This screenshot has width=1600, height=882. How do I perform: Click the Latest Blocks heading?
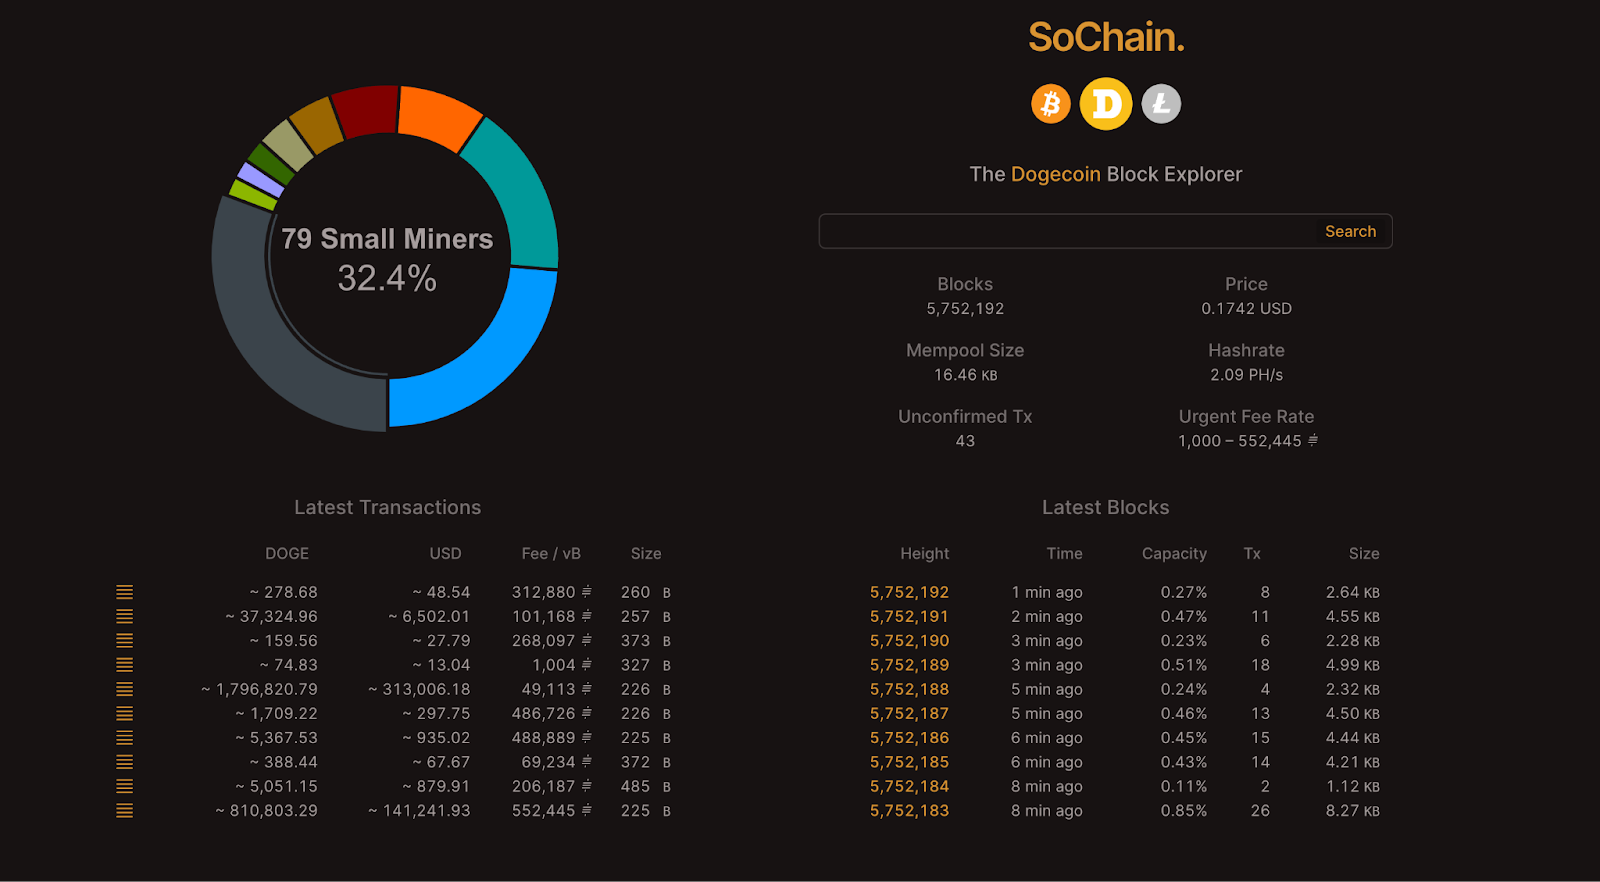pyautogui.click(x=1105, y=507)
